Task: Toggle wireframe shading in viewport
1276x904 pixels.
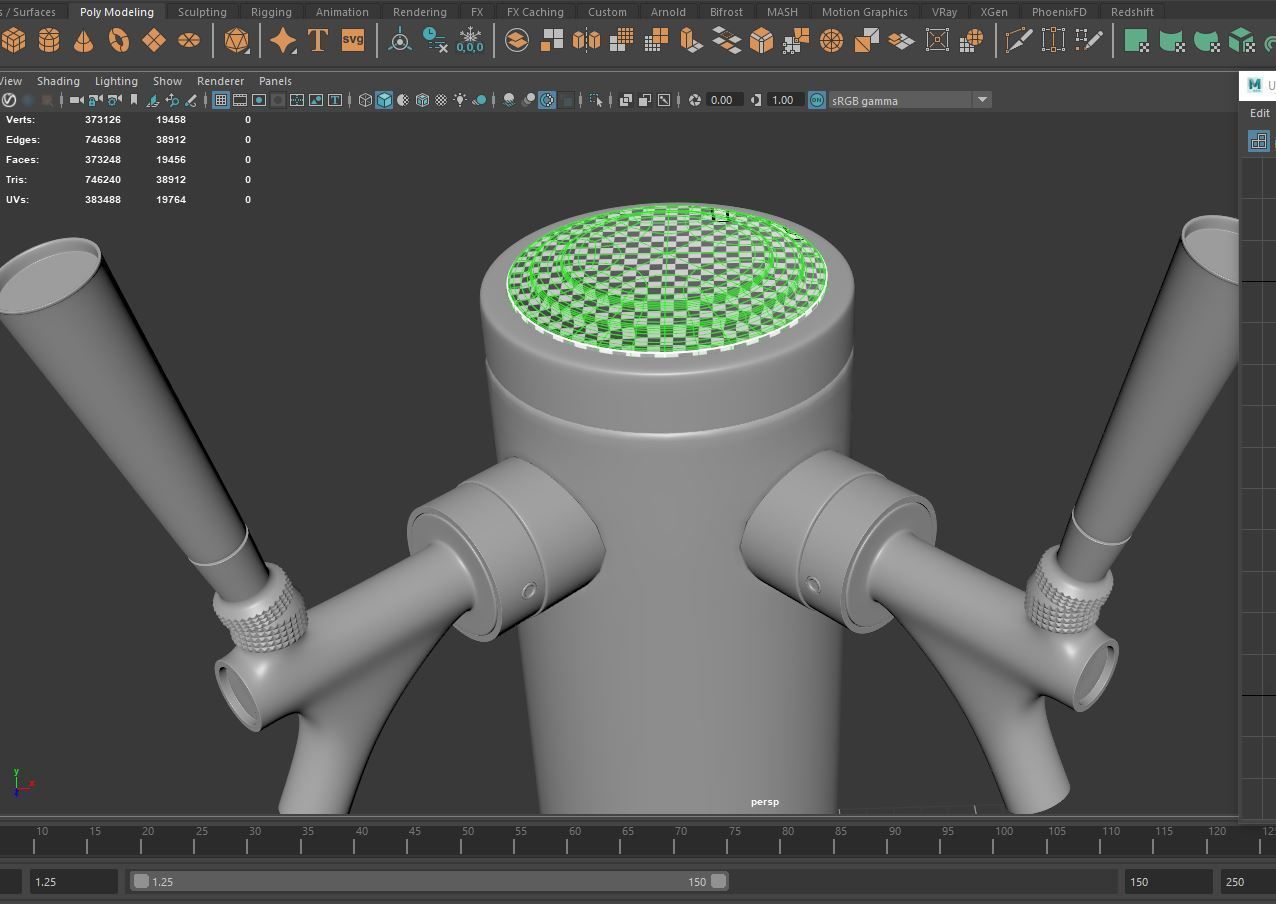Action: [x=365, y=100]
